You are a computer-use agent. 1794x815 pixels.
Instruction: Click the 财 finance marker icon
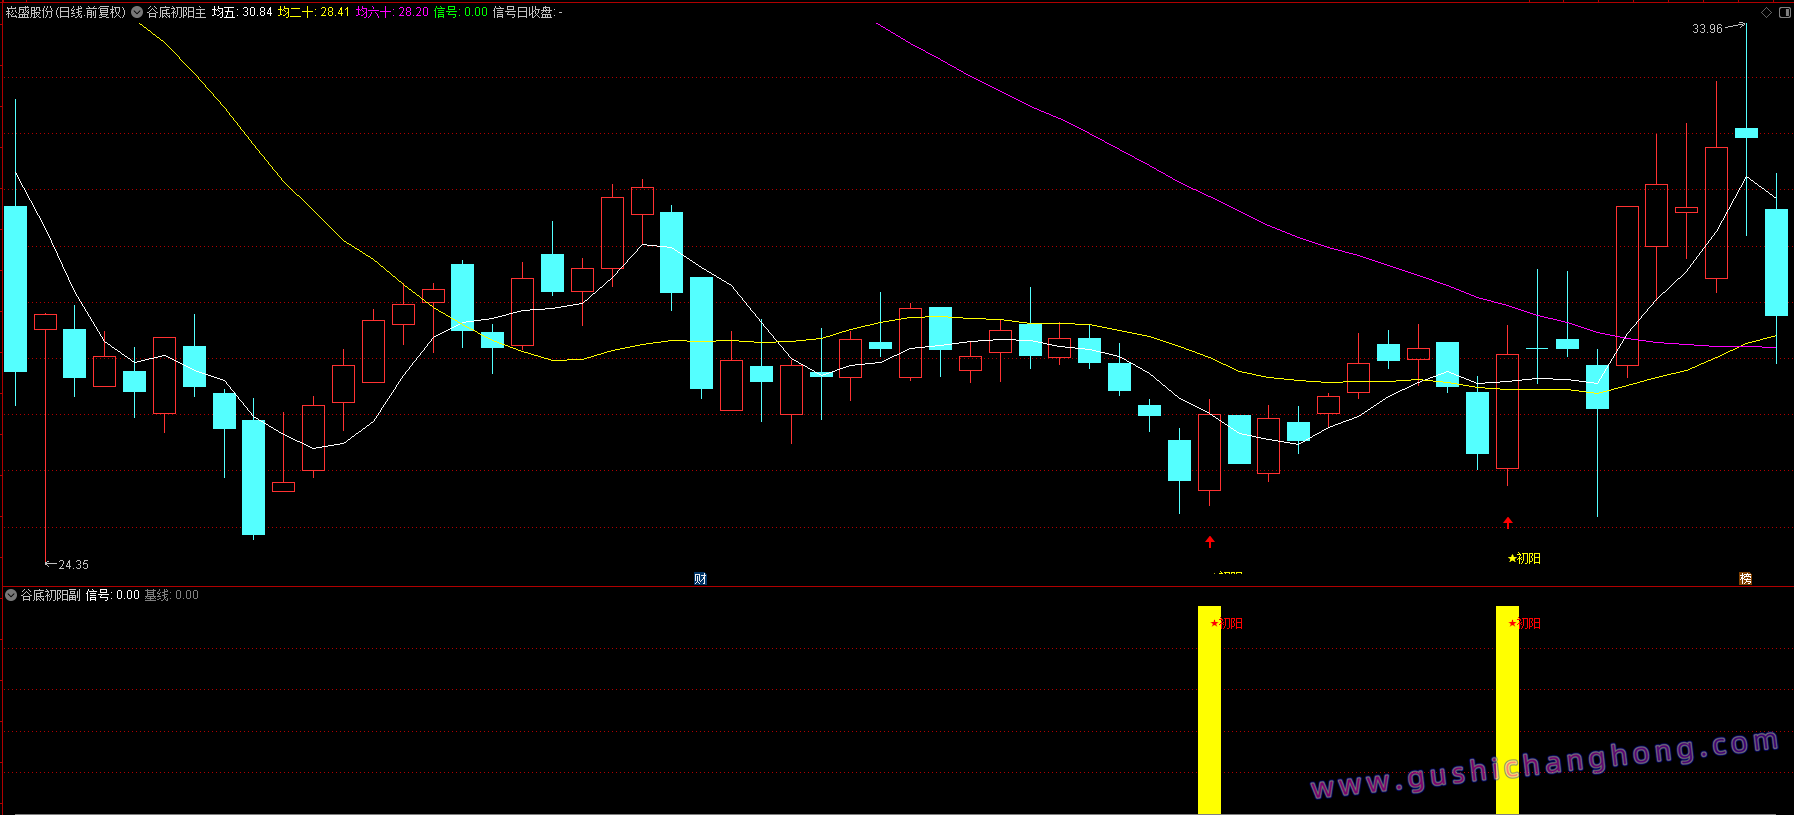(700, 578)
